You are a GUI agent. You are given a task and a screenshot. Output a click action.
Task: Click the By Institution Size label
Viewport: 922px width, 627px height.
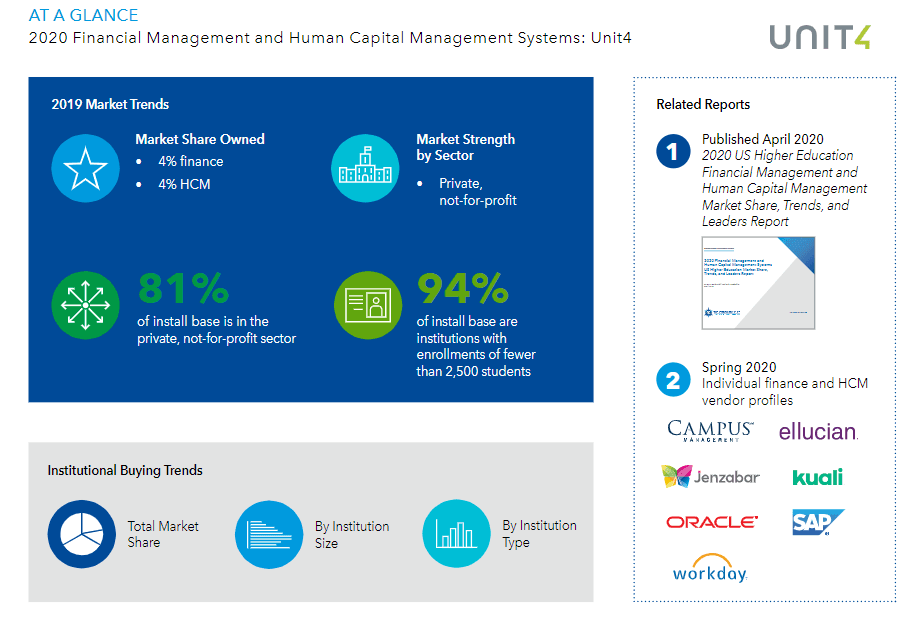coord(352,535)
